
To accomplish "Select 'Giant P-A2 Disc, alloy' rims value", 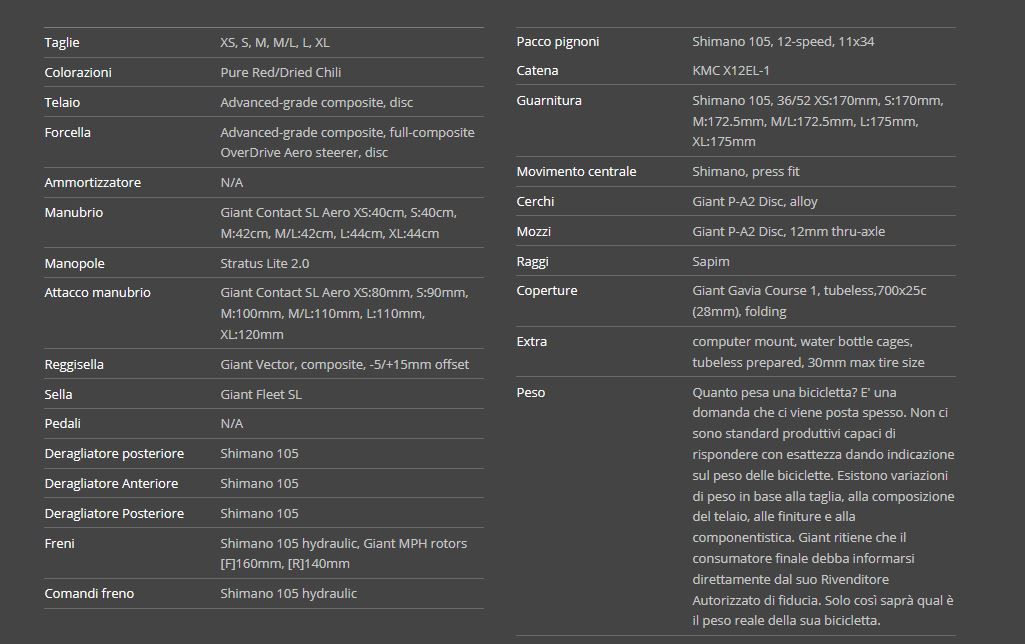I will pos(755,202).
